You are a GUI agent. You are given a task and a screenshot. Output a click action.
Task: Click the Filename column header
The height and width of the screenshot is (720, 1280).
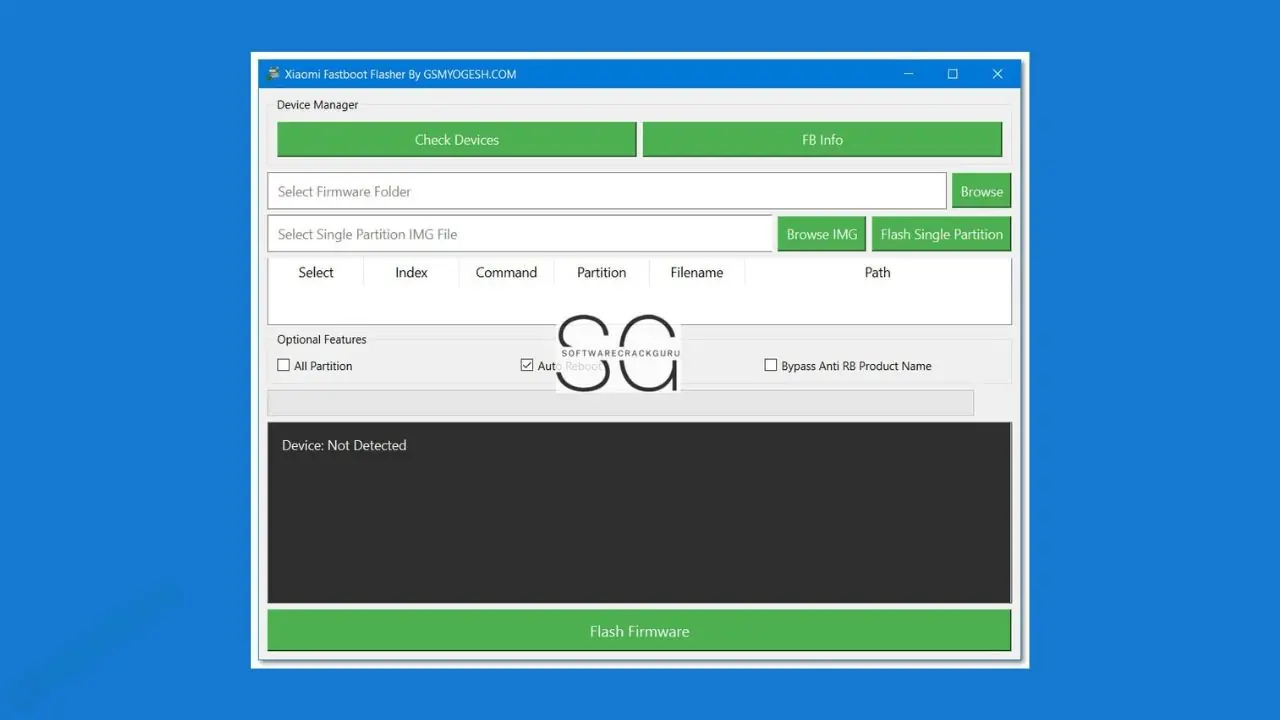(x=696, y=272)
